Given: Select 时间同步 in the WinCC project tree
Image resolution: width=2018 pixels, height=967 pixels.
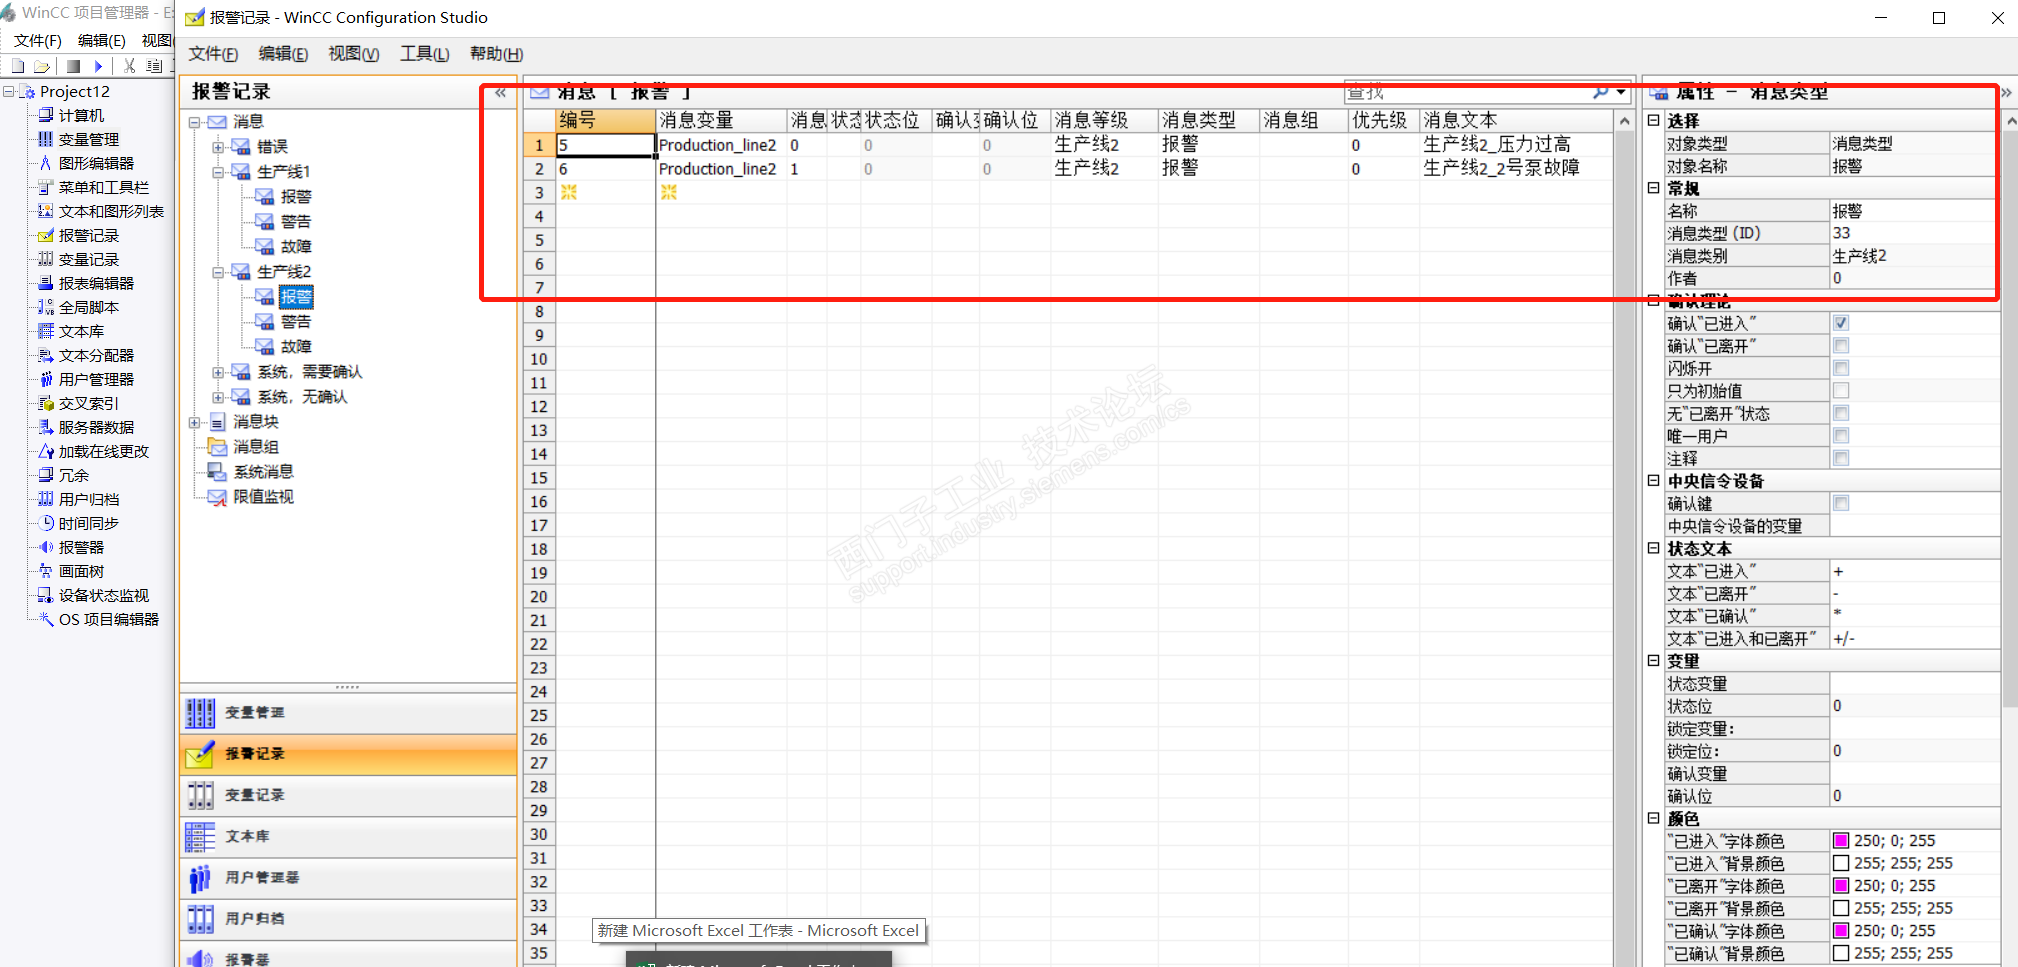Looking at the screenshot, I should 88,523.
